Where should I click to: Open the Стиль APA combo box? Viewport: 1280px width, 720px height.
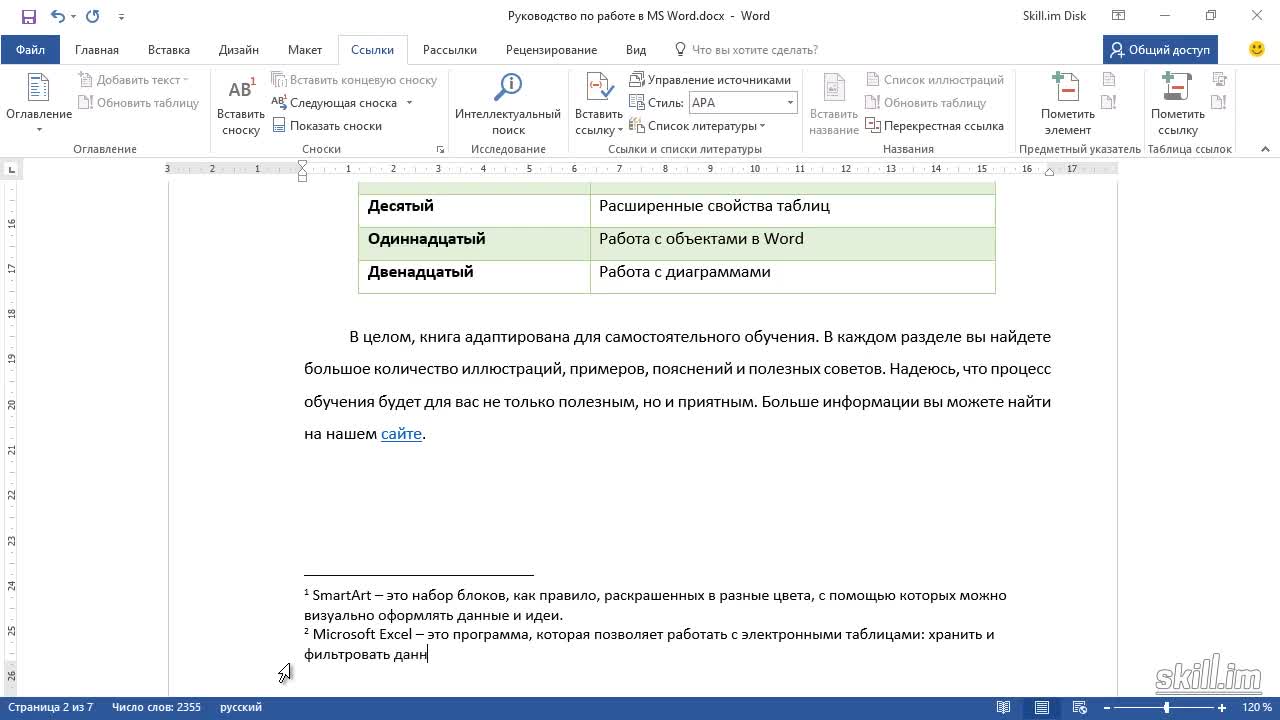click(743, 103)
